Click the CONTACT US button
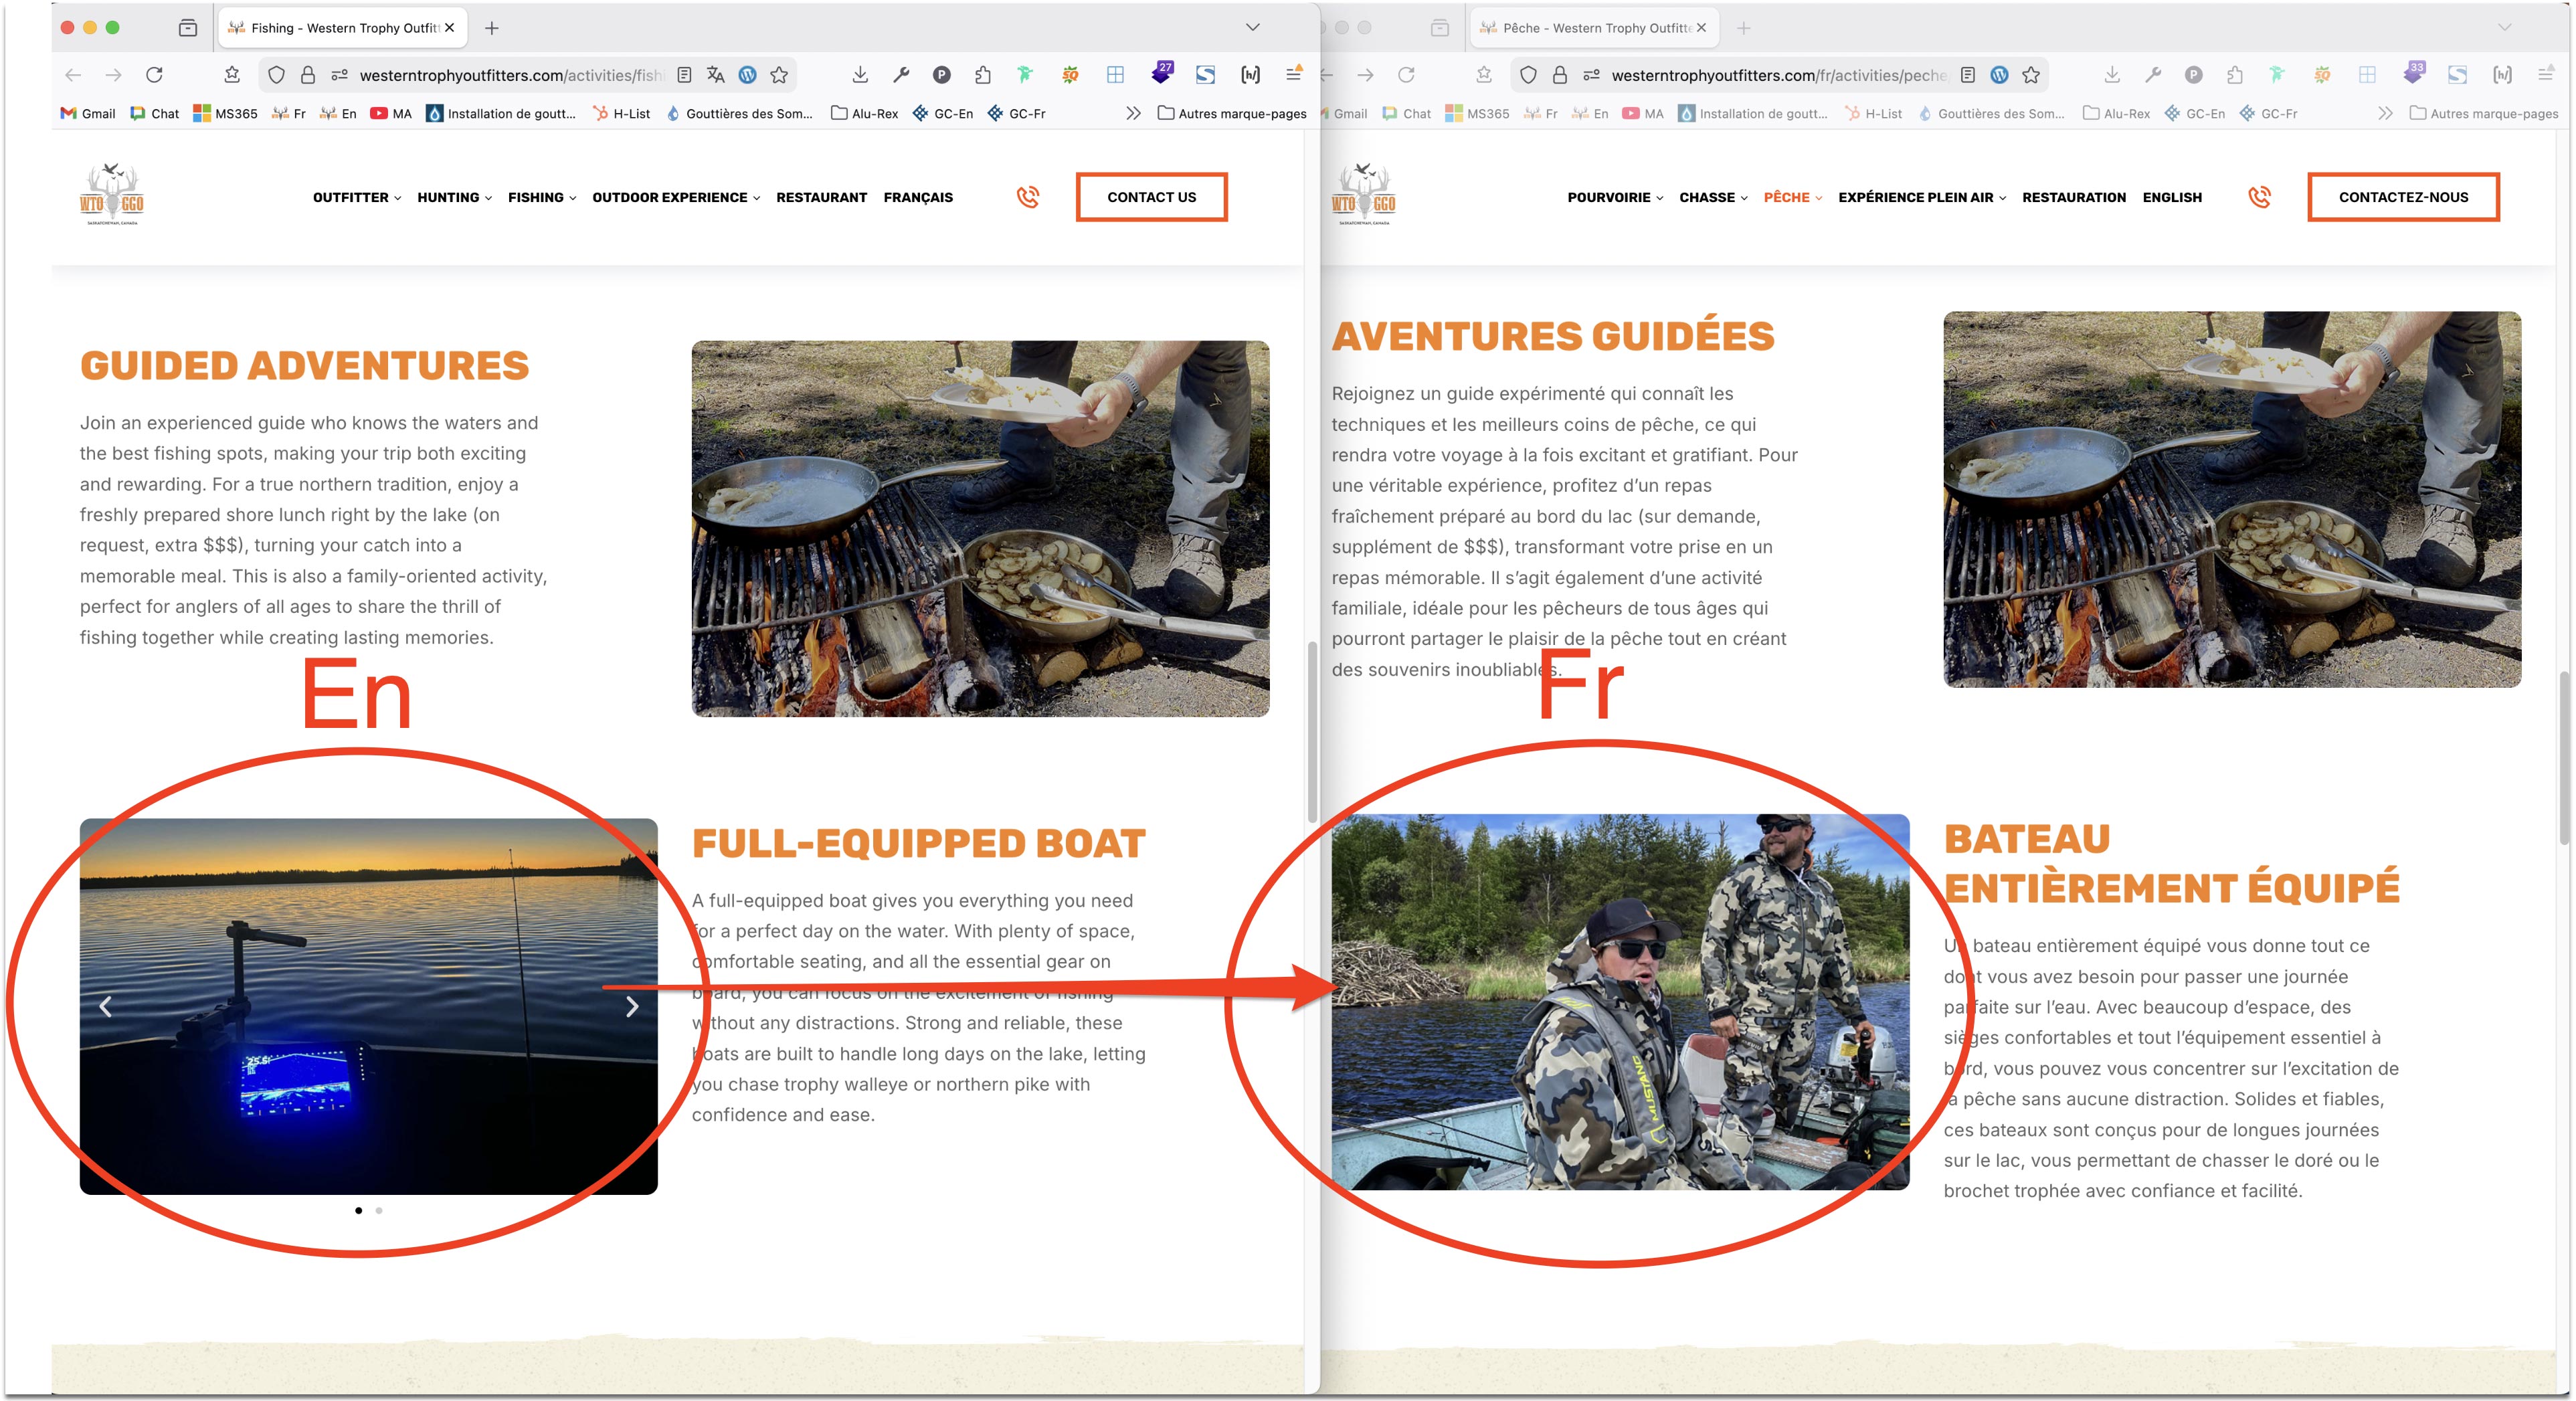 coord(1151,197)
